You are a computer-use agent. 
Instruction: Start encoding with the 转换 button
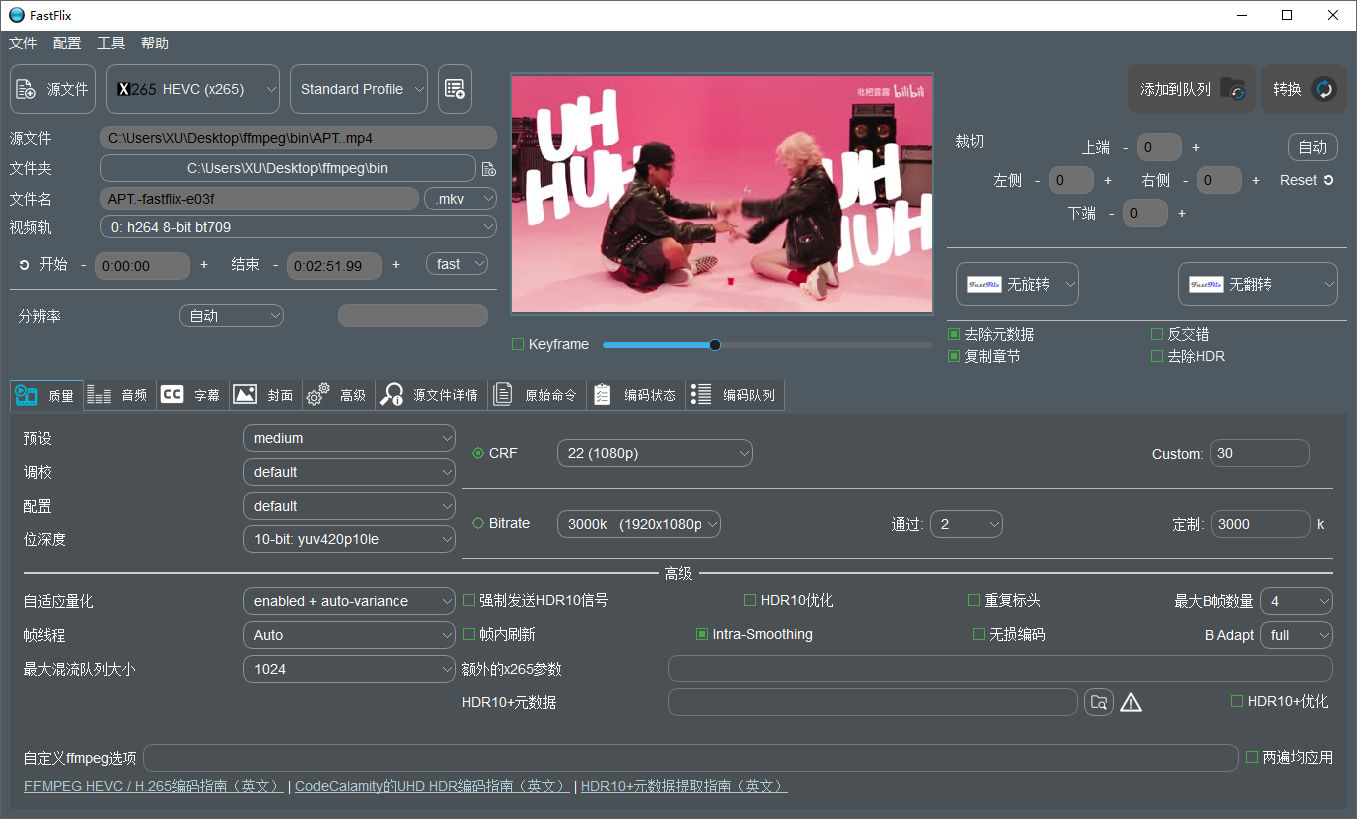[x=1304, y=89]
